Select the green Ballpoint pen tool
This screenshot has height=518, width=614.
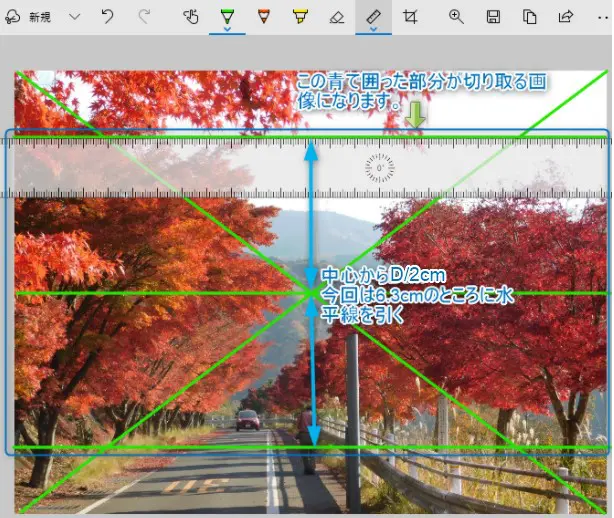click(x=227, y=16)
